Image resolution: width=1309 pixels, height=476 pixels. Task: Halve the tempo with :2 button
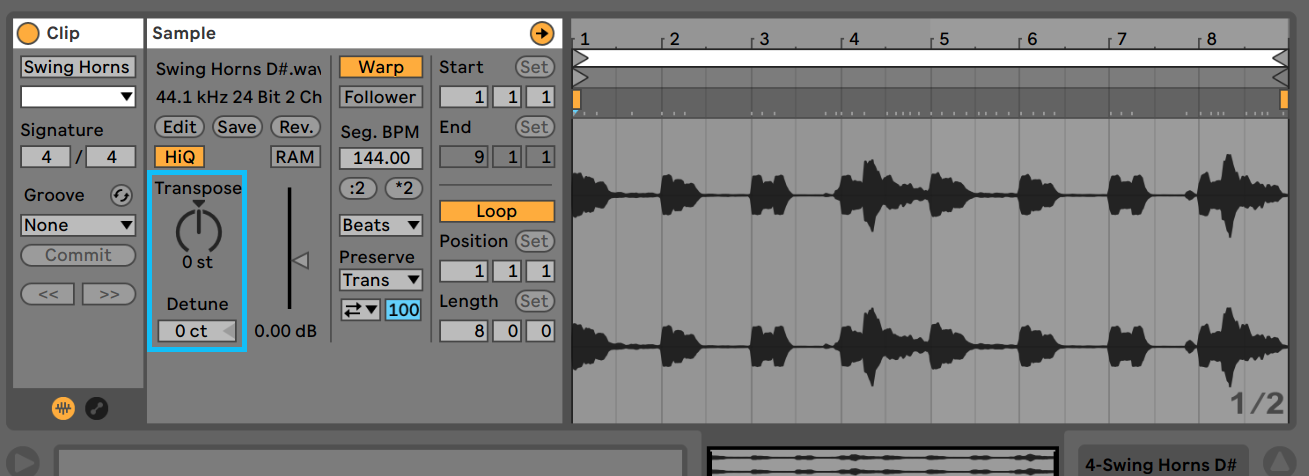point(358,188)
